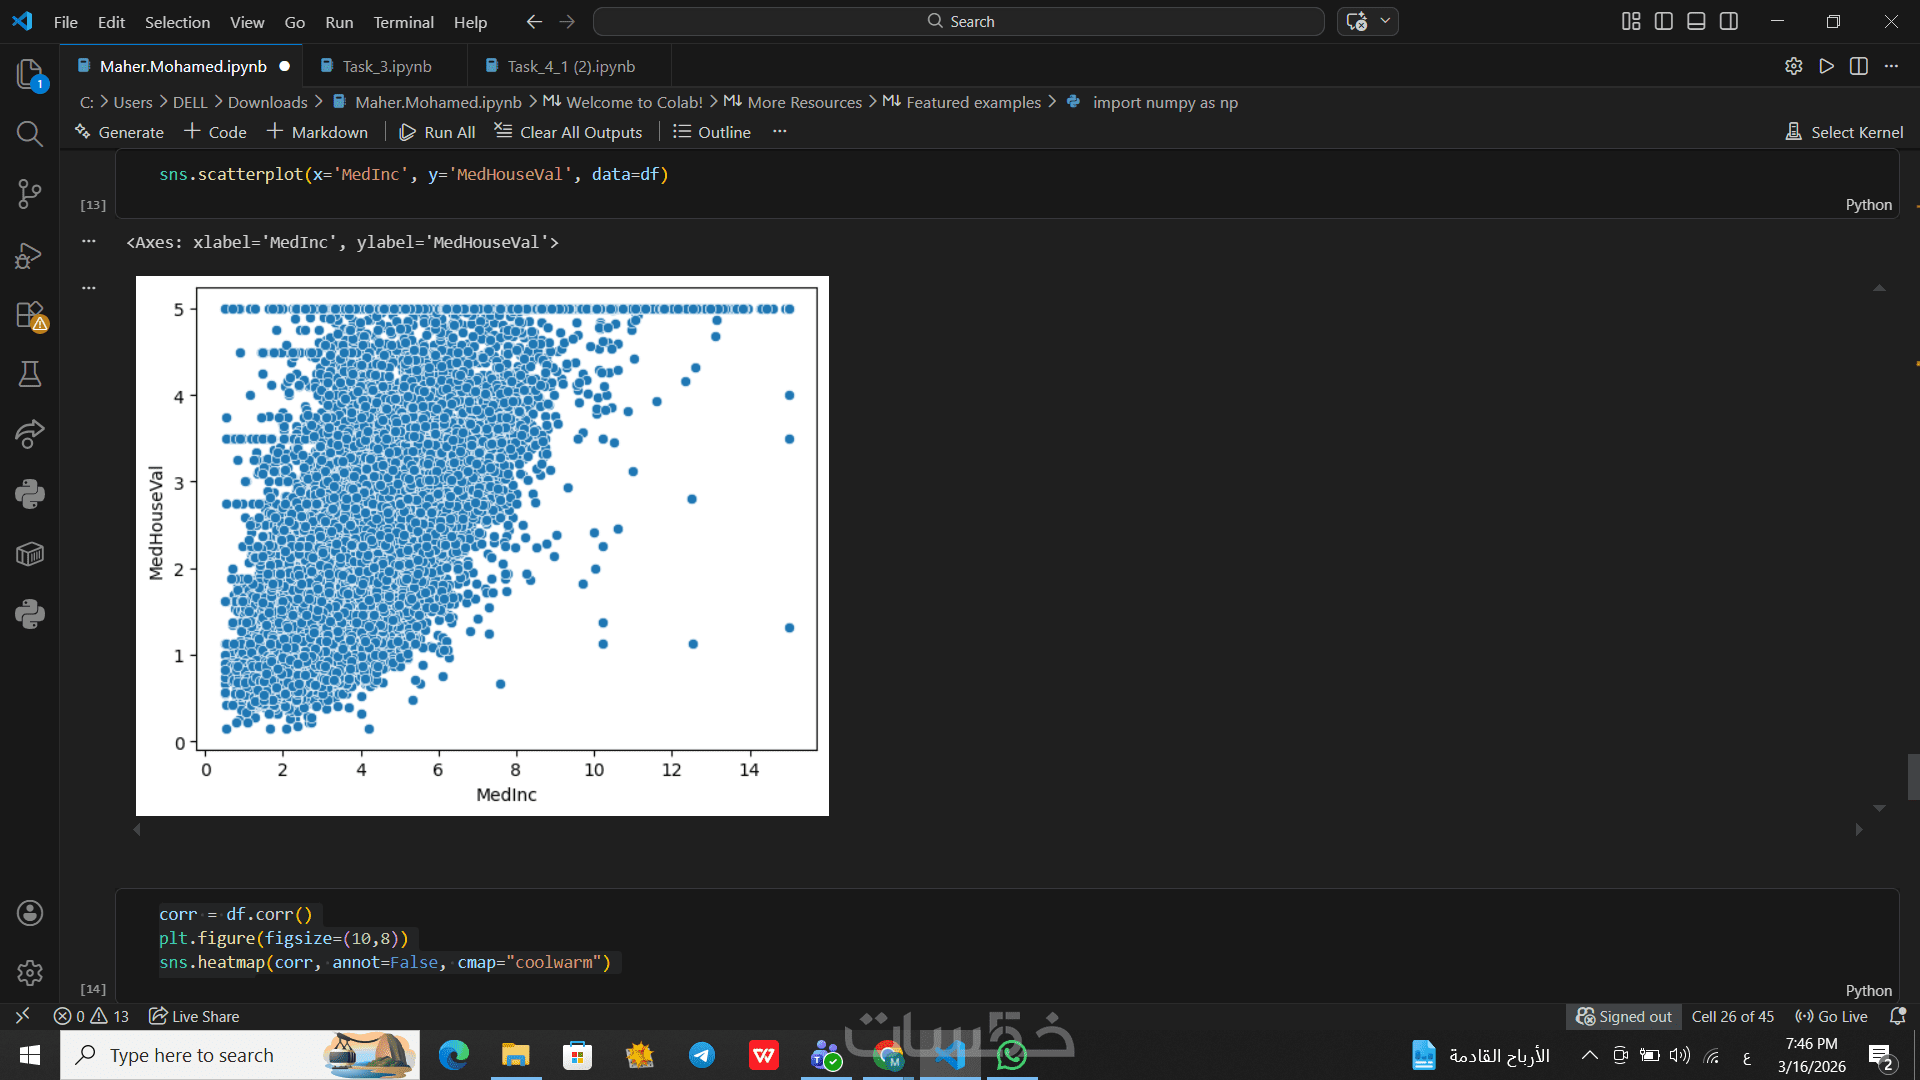
Task: Expand the Copilot chat dropdown arrow
Action: (1385, 21)
